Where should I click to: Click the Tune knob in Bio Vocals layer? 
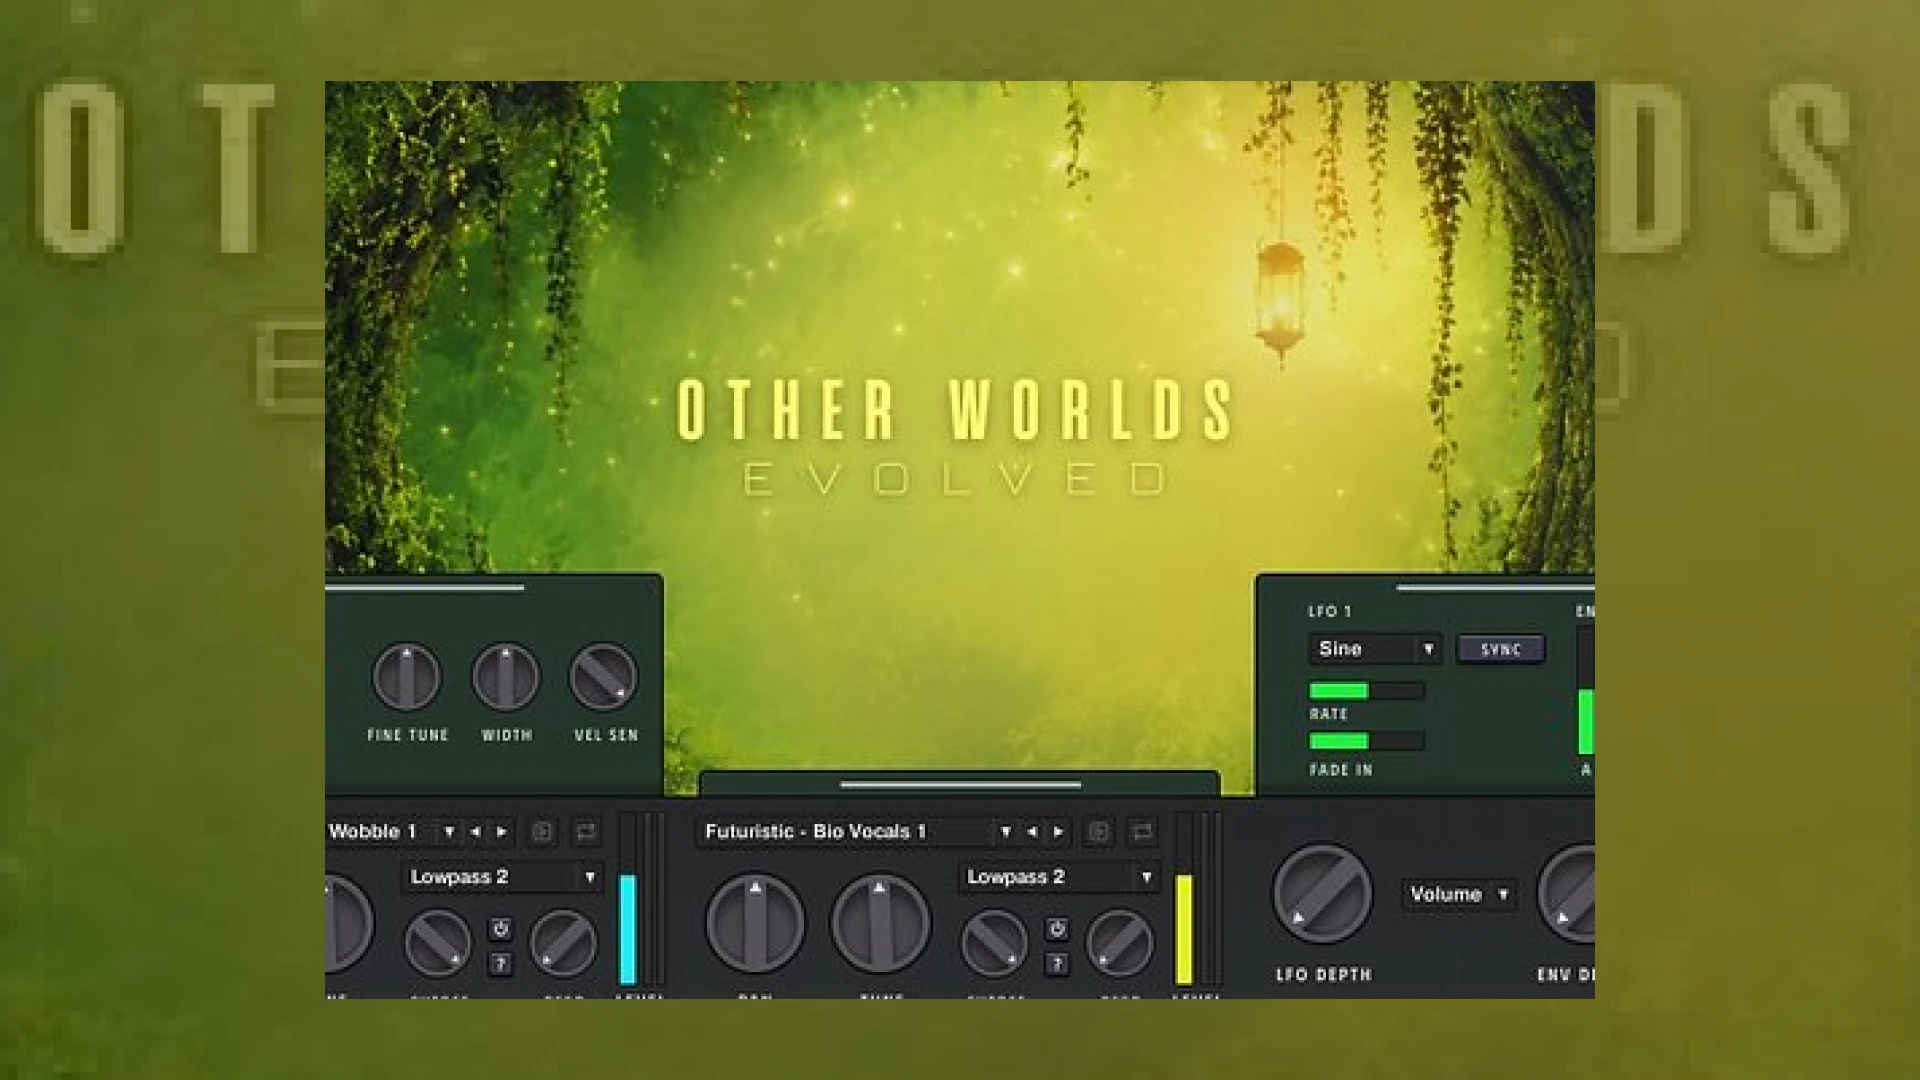[880, 923]
